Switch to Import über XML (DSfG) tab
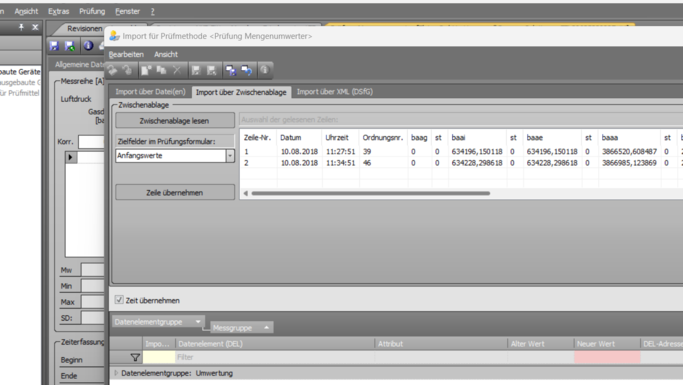 pos(335,92)
